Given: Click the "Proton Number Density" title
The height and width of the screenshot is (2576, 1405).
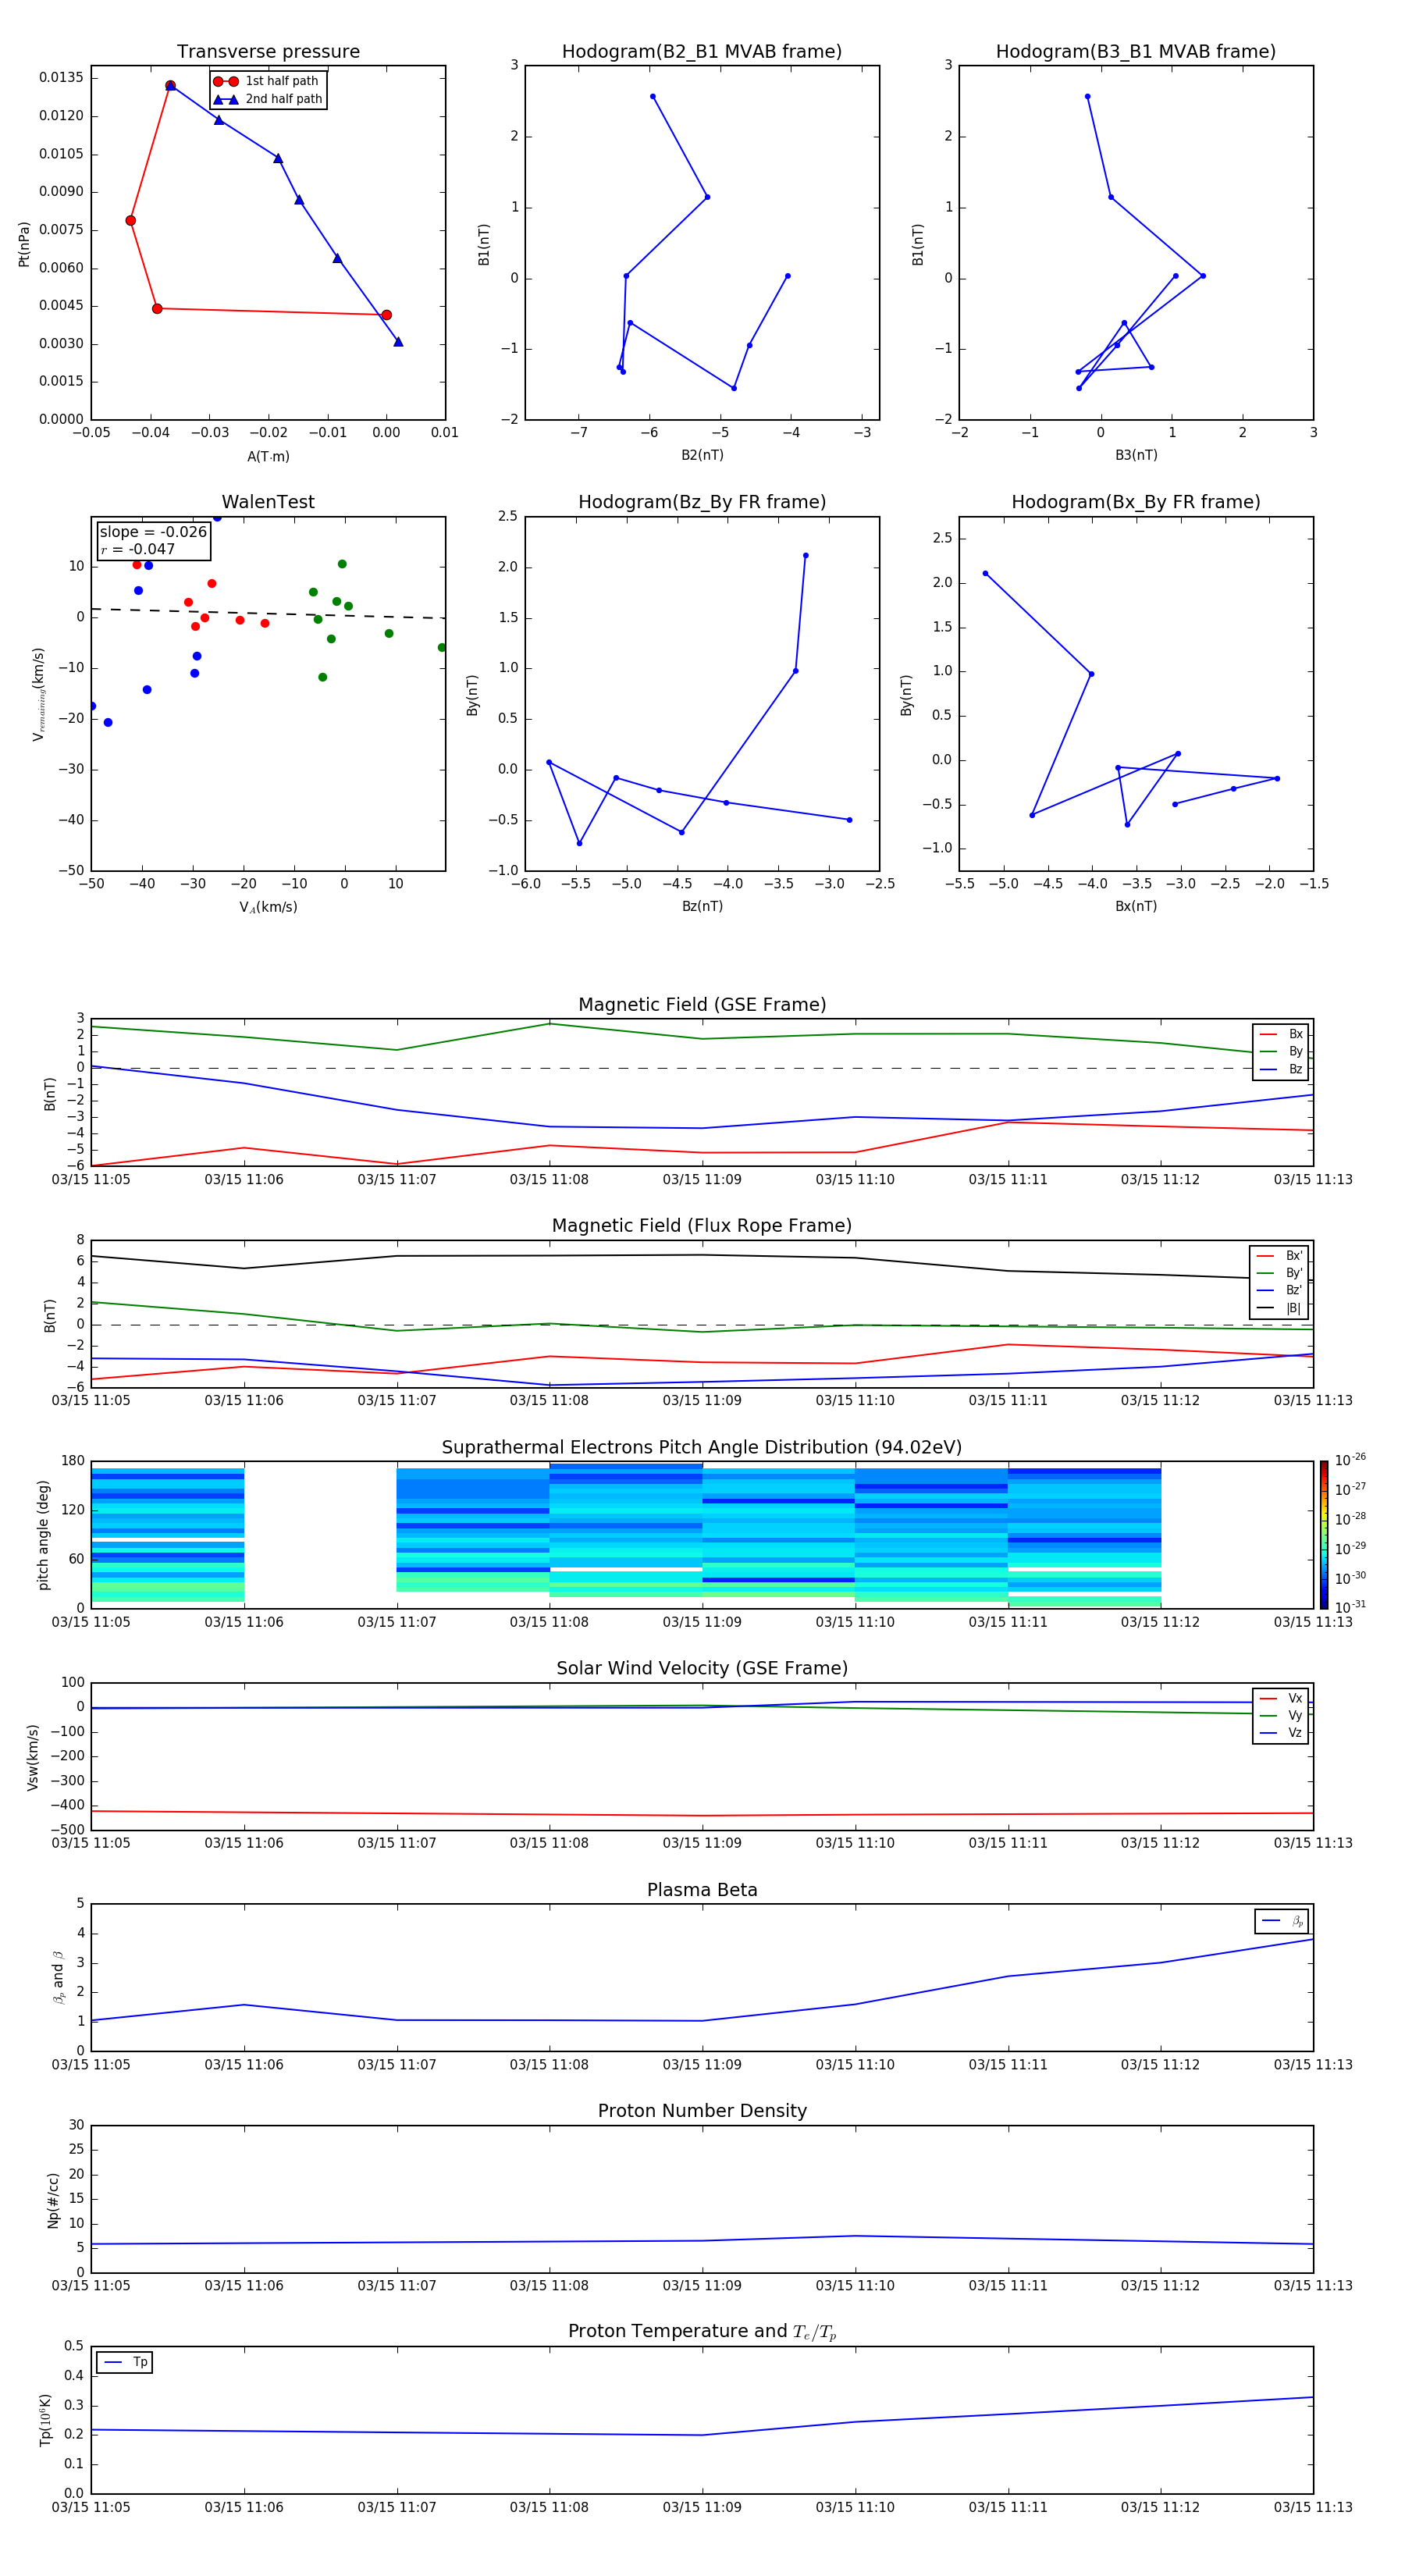Looking at the screenshot, I should tap(702, 2111).
